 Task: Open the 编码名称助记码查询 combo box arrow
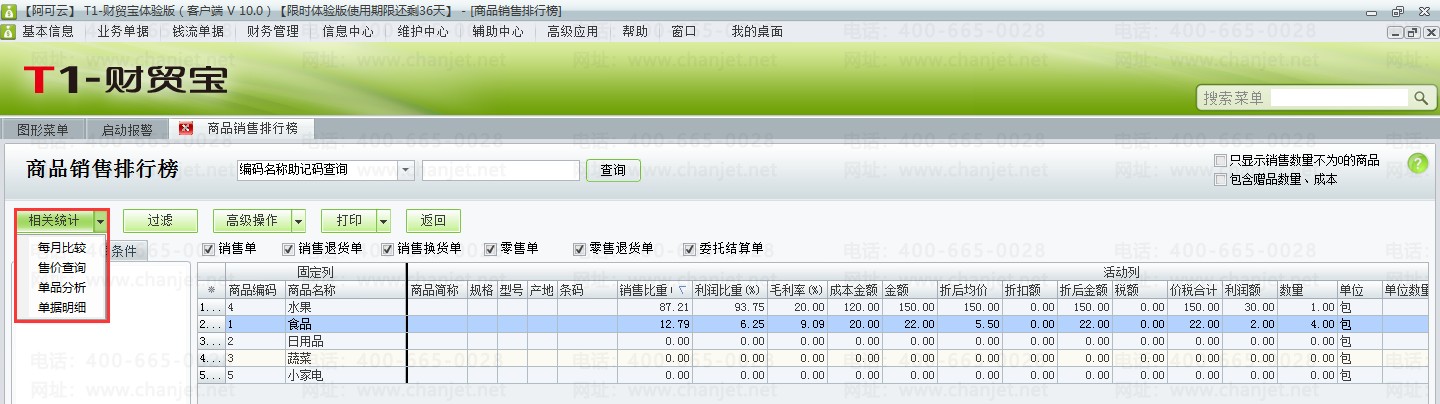tap(405, 170)
